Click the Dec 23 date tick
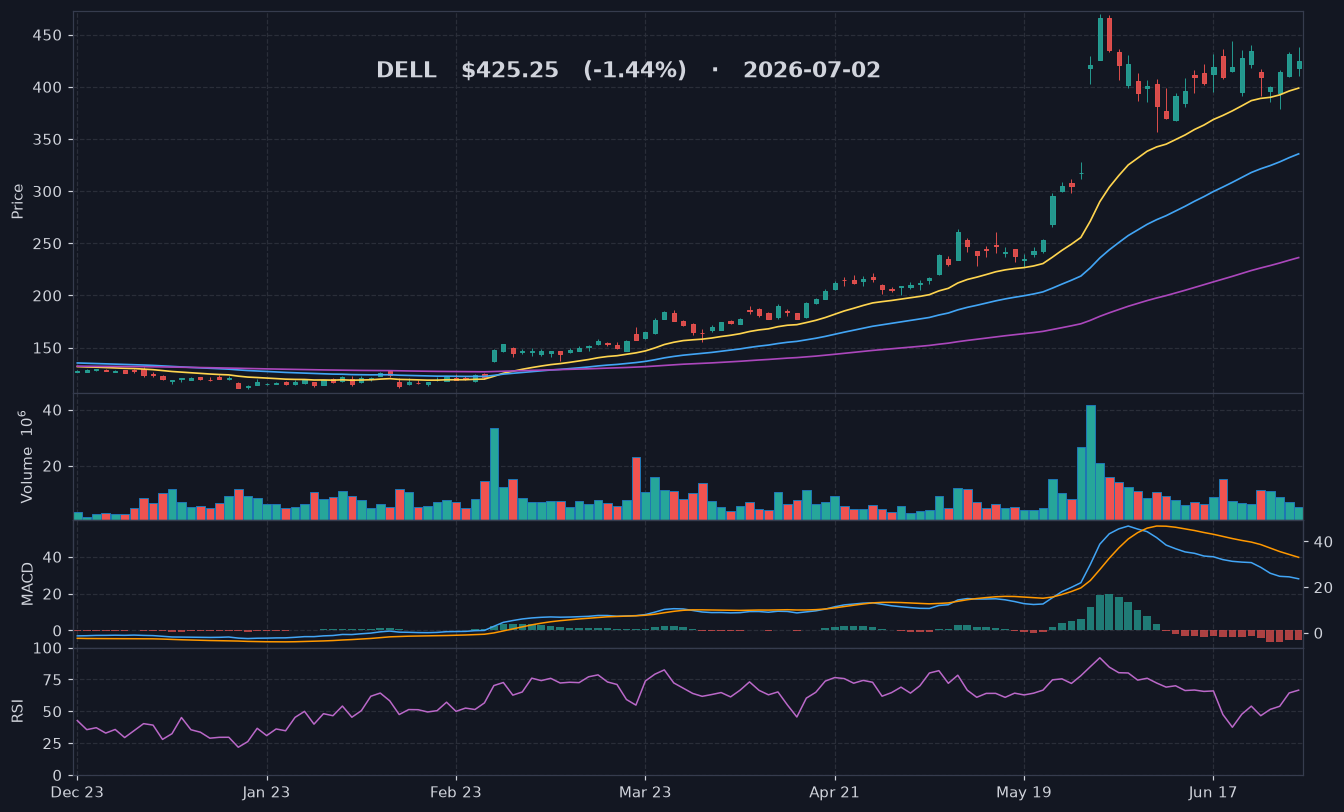Screen dimensions: 1344x812 click(77, 792)
